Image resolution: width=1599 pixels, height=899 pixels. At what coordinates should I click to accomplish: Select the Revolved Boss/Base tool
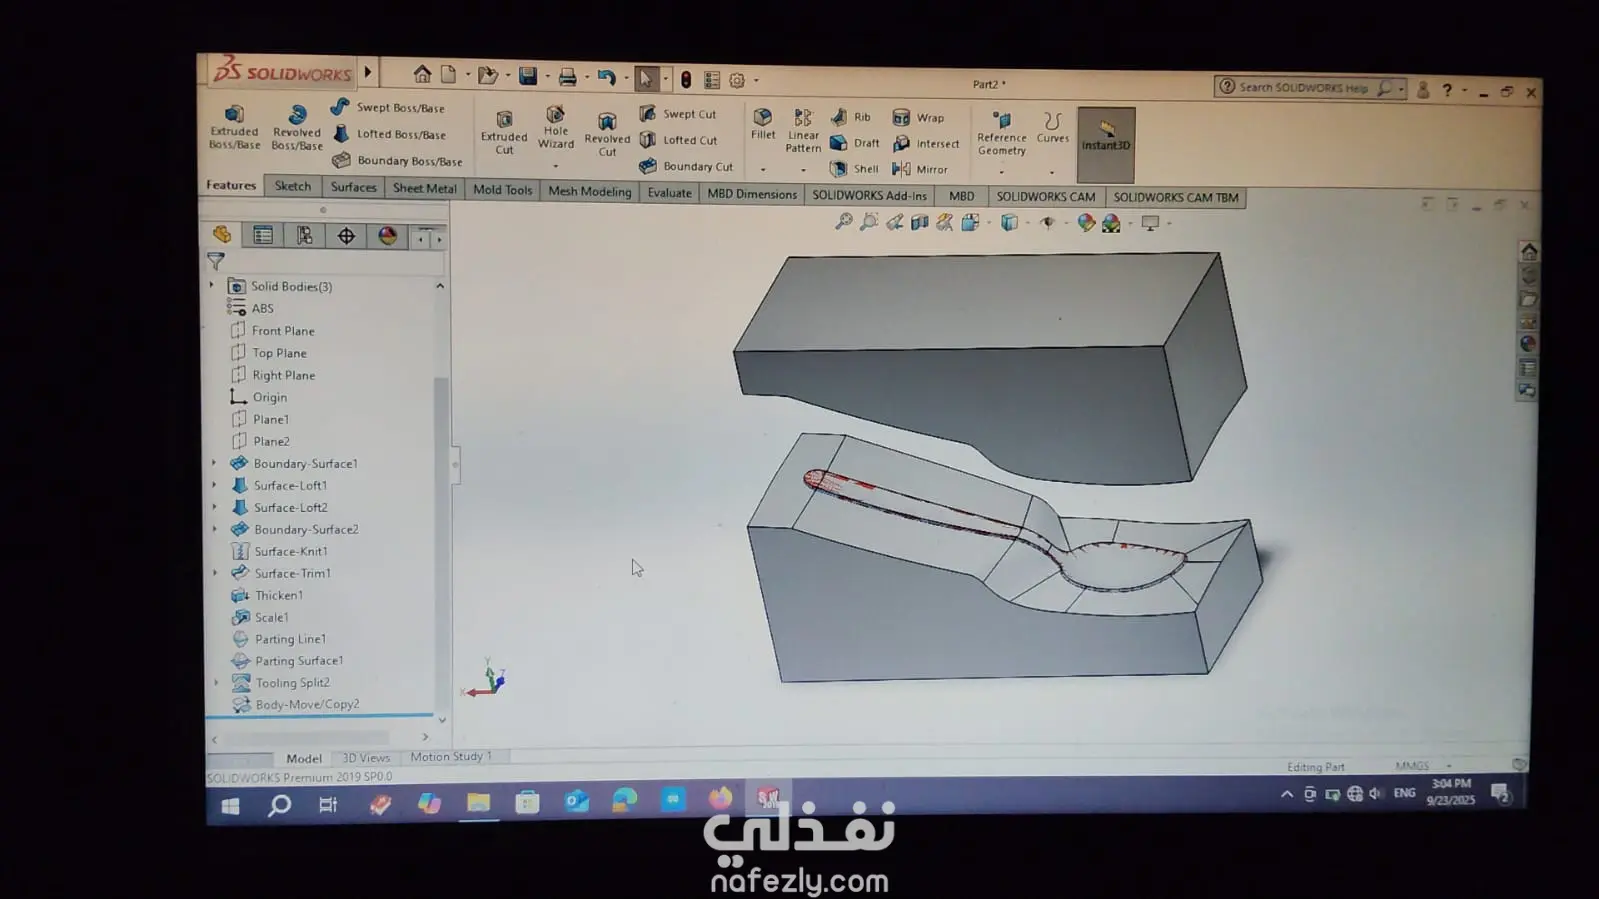click(297, 129)
